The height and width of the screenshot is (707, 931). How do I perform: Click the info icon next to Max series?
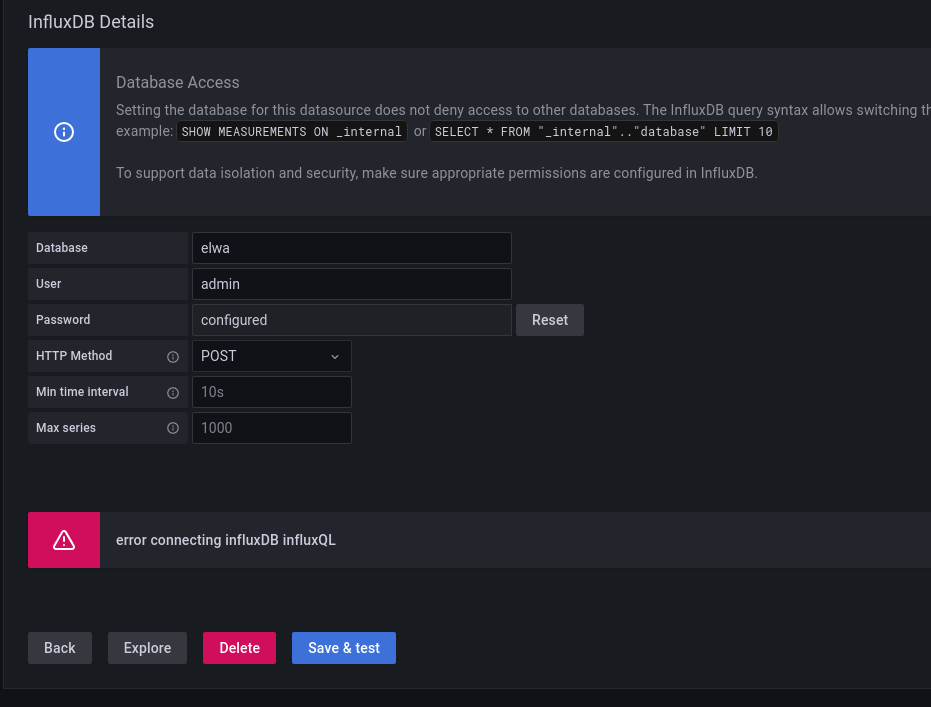pos(173,428)
